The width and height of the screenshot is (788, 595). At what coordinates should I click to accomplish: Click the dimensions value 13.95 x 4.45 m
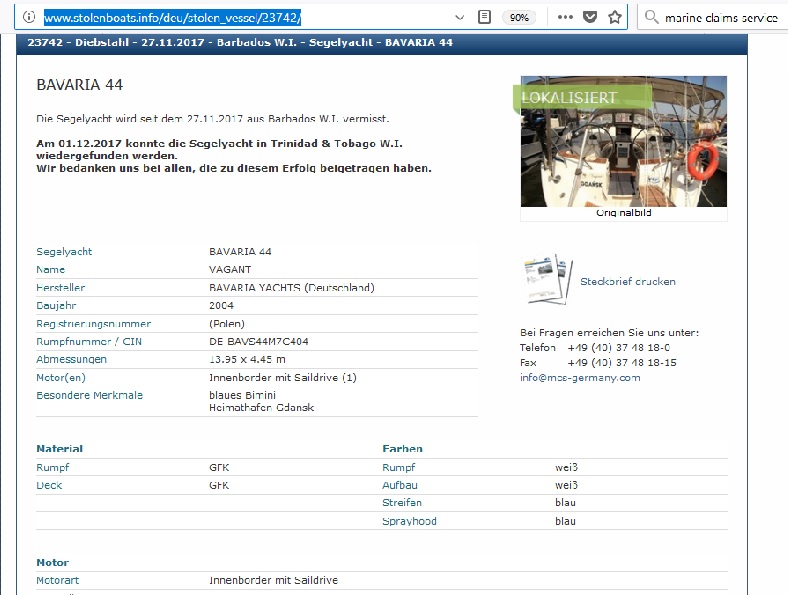[247, 359]
